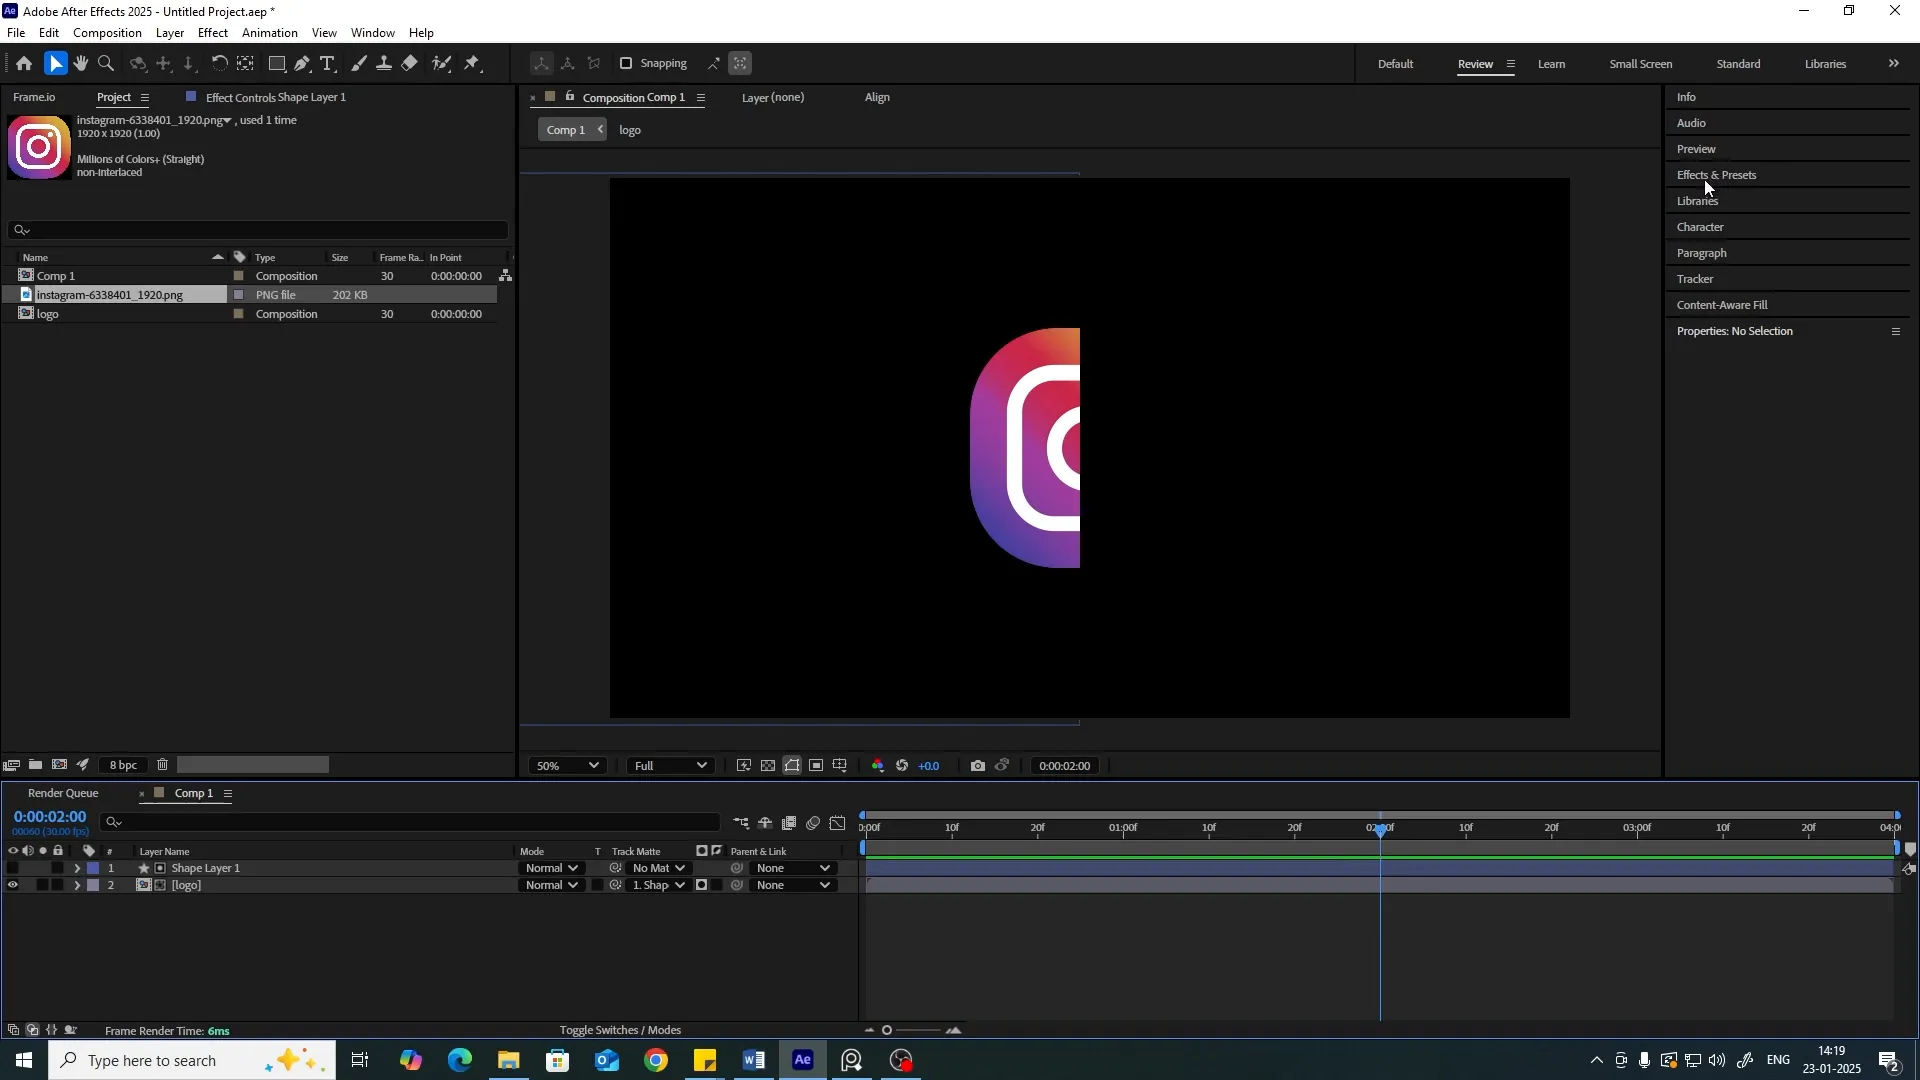Image resolution: width=1920 pixels, height=1080 pixels.
Task: Expand the hidden workspaces chevron
Action: [x=1894, y=63]
